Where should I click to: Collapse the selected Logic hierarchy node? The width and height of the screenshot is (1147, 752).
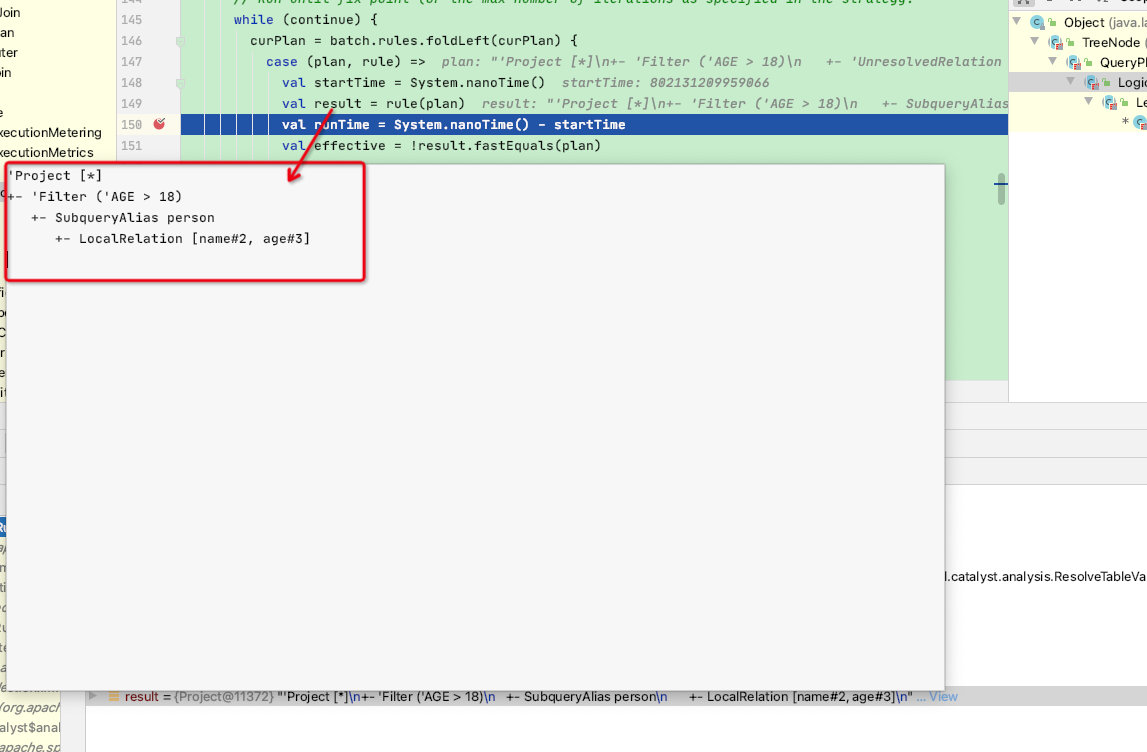1071,81
